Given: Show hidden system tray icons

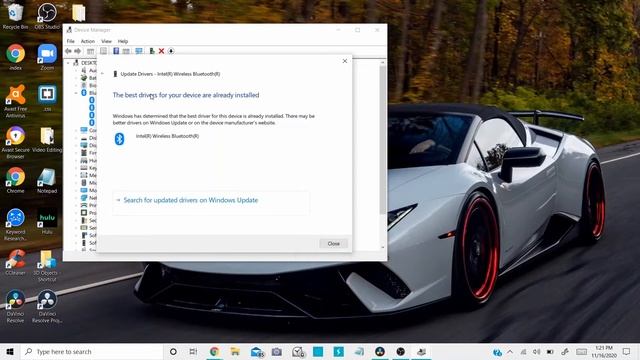Looking at the screenshot, I should point(510,351).
